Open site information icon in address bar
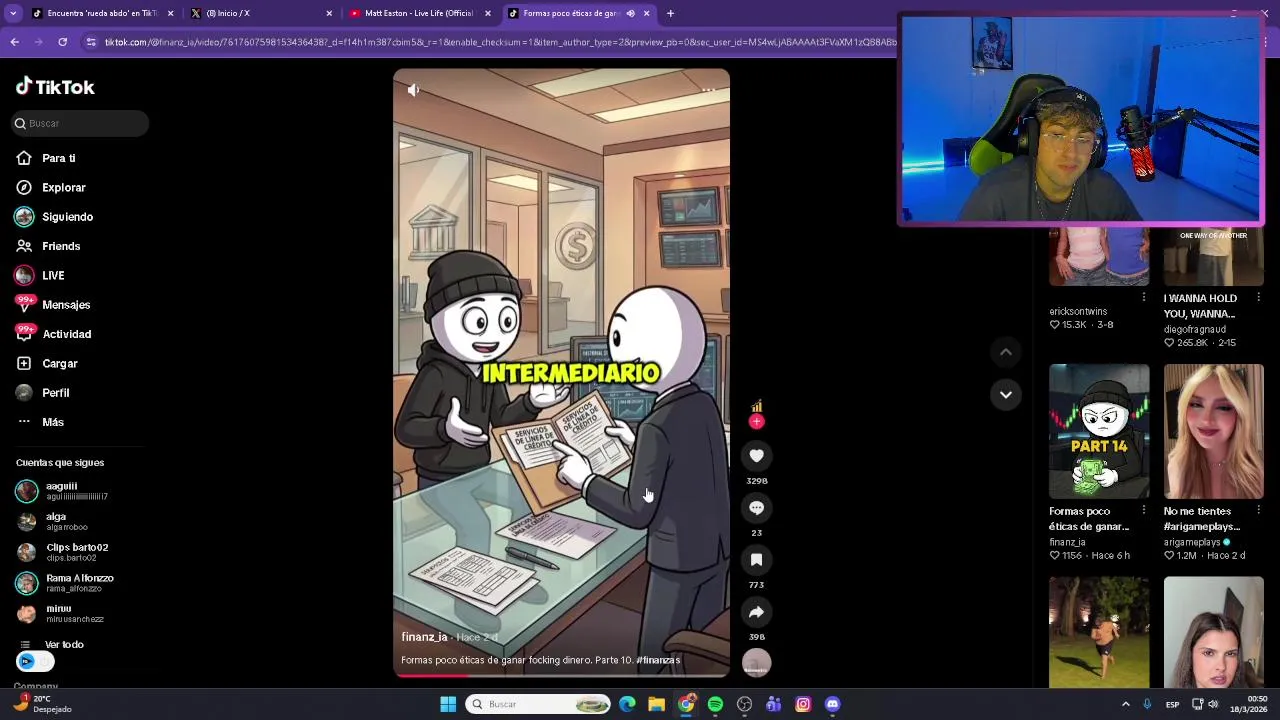Image resolution: width=1280 pixels, height=720 pixels. pos(91,42)
